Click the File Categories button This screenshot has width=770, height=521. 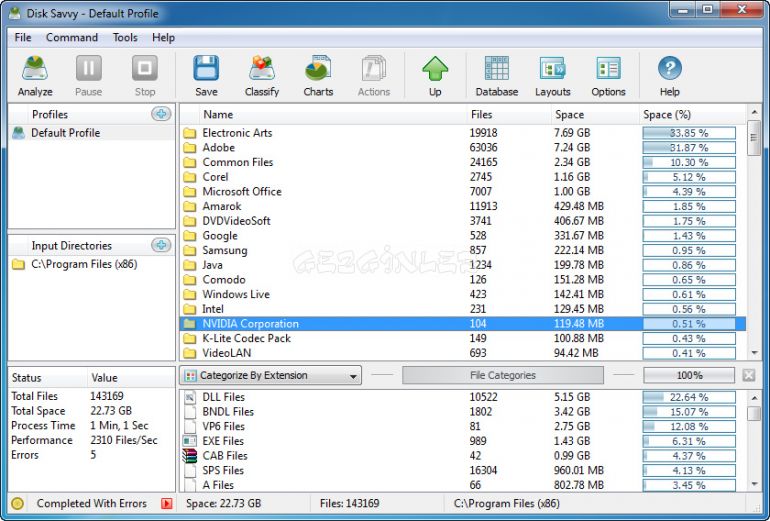point(503,376)
